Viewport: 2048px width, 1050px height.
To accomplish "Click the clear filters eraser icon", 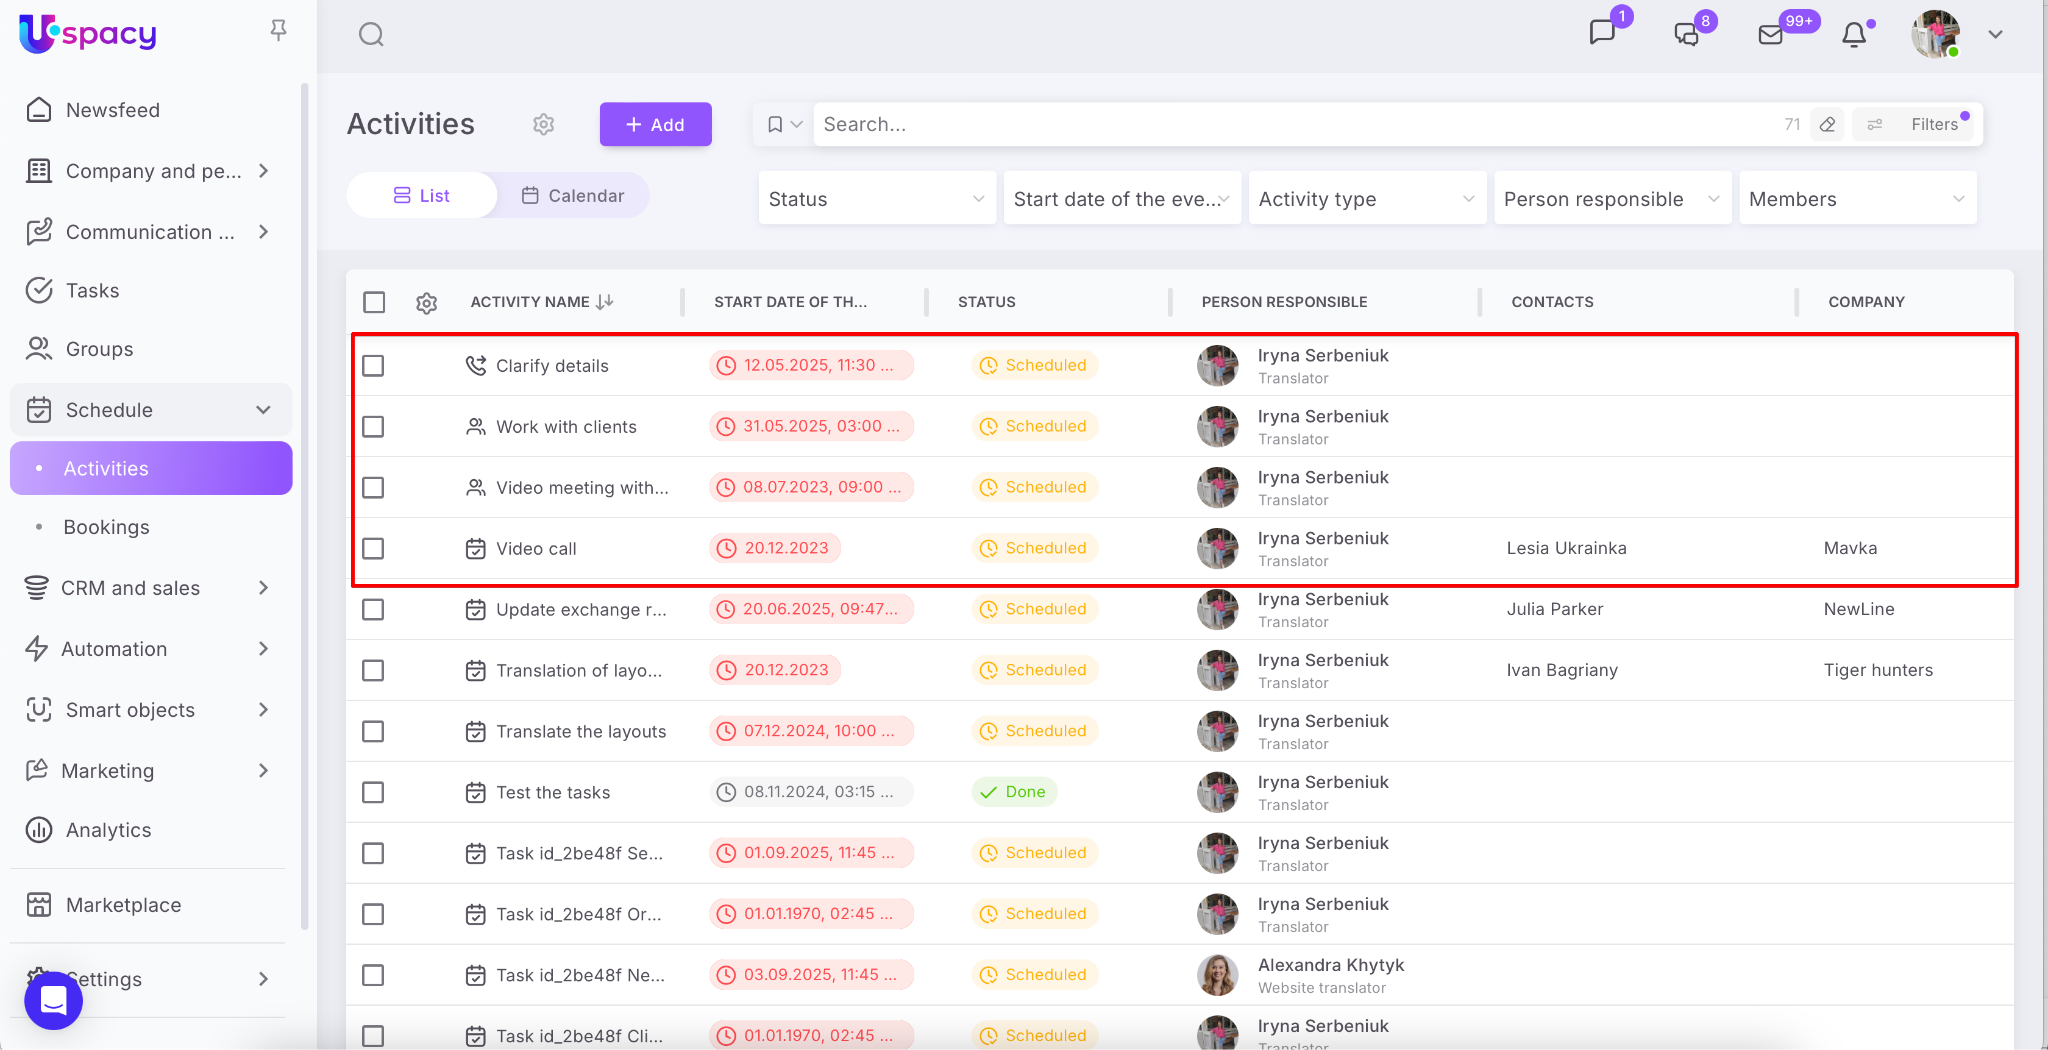I will tap(1827, 124).
